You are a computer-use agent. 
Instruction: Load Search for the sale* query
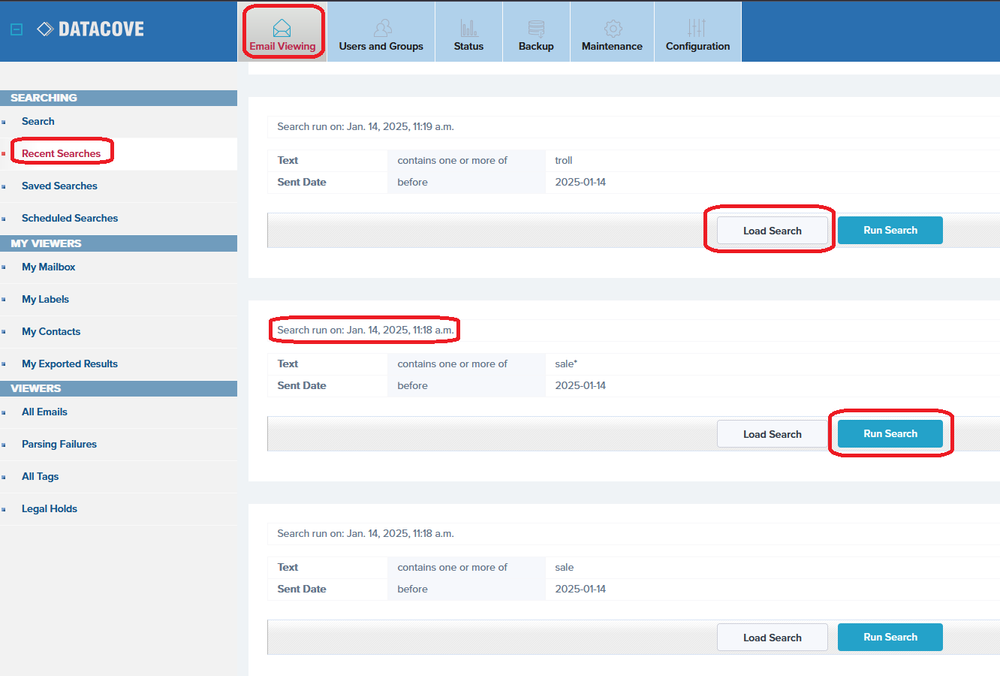click(x=772, y=434)
